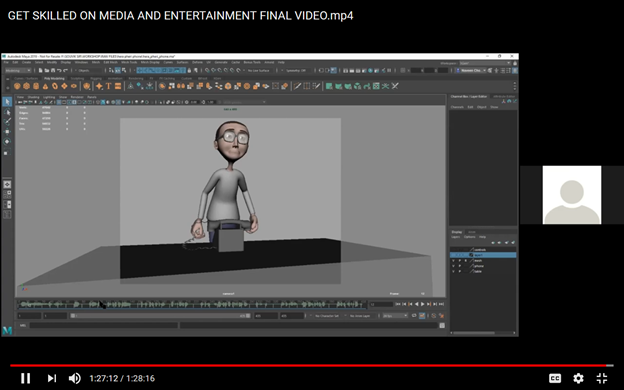The image size is (624, 390).
Task: Open video player settings gear
Action: 578,378
